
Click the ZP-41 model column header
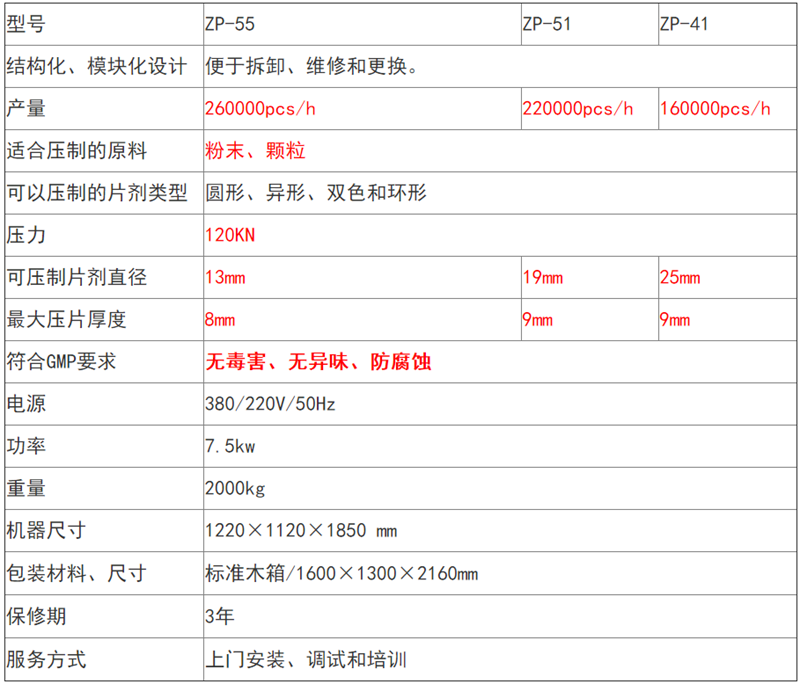click(684, 23)
